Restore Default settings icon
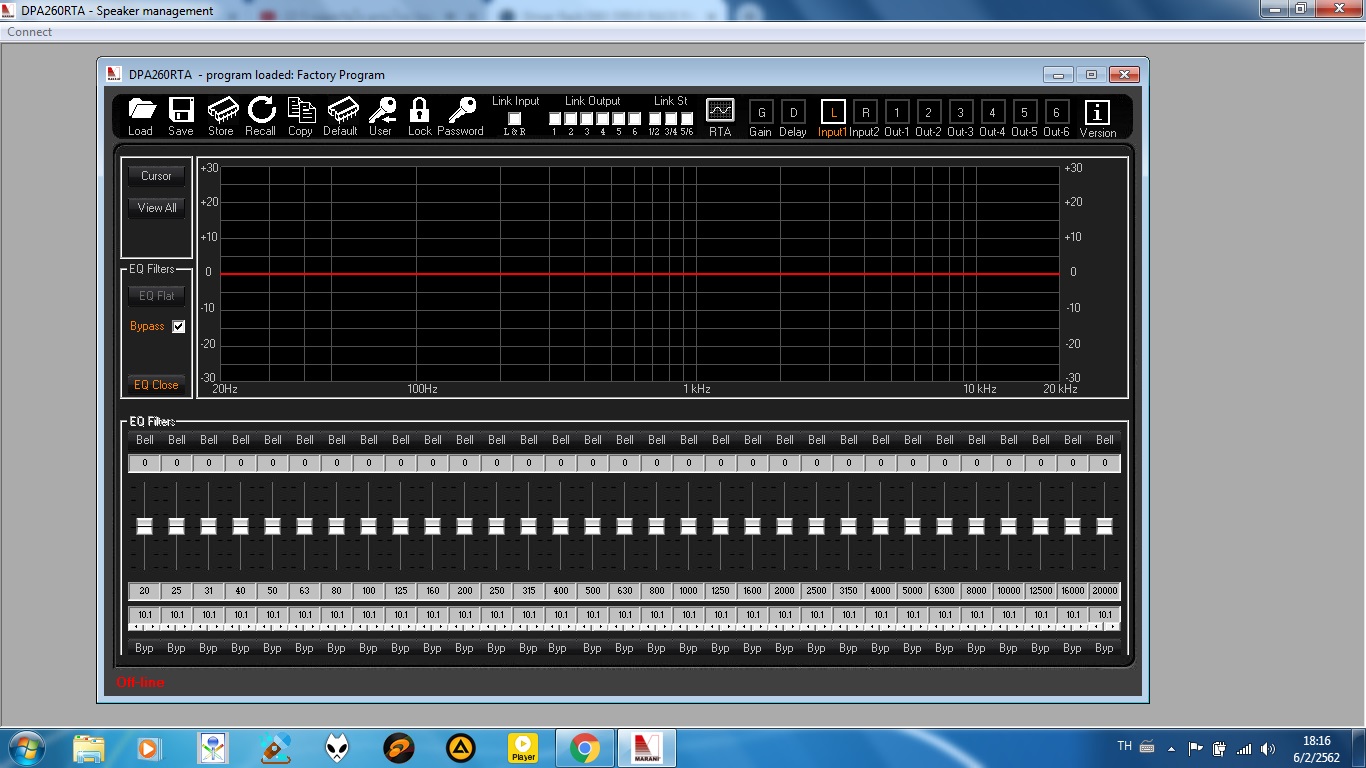 point(341,116)
